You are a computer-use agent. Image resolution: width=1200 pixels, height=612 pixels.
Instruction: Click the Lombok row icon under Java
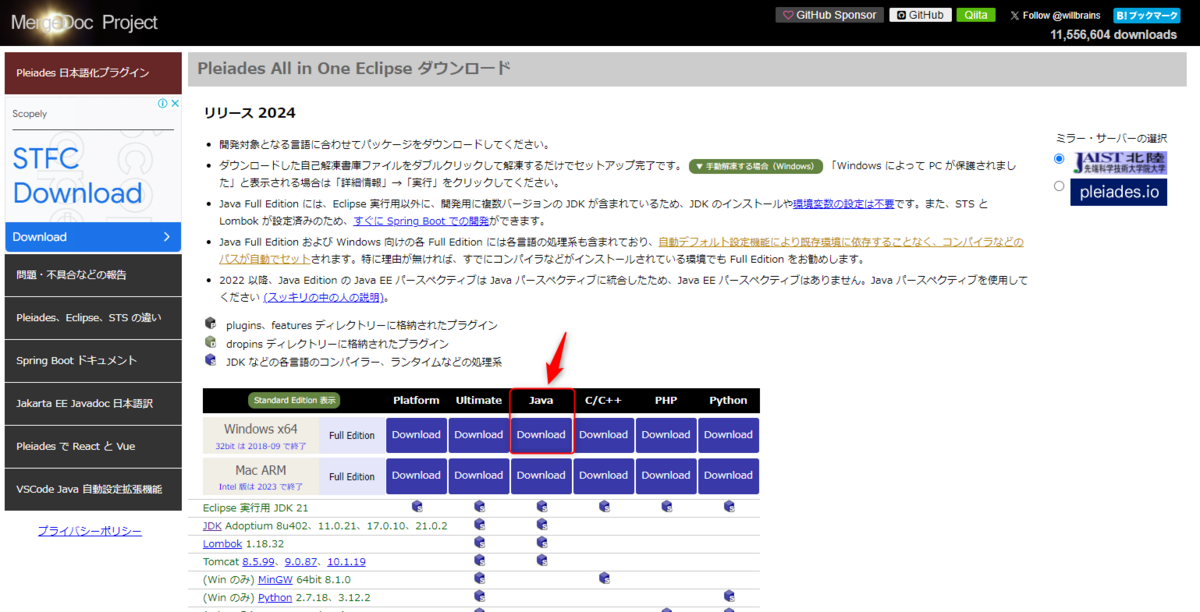pyautogui.click(x=542, y=542)
